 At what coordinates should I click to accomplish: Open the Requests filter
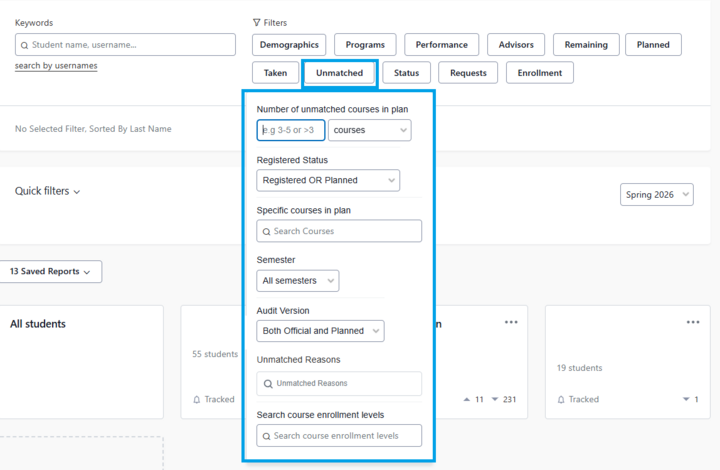click(468, 73)
